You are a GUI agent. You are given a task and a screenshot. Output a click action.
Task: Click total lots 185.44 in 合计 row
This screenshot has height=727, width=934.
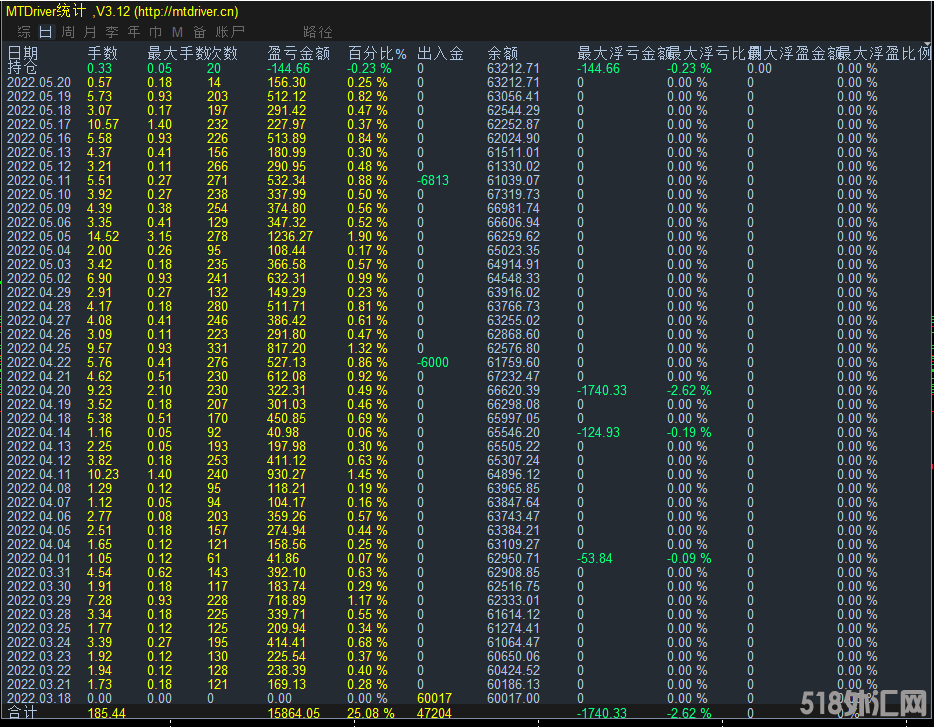[106, 713]
